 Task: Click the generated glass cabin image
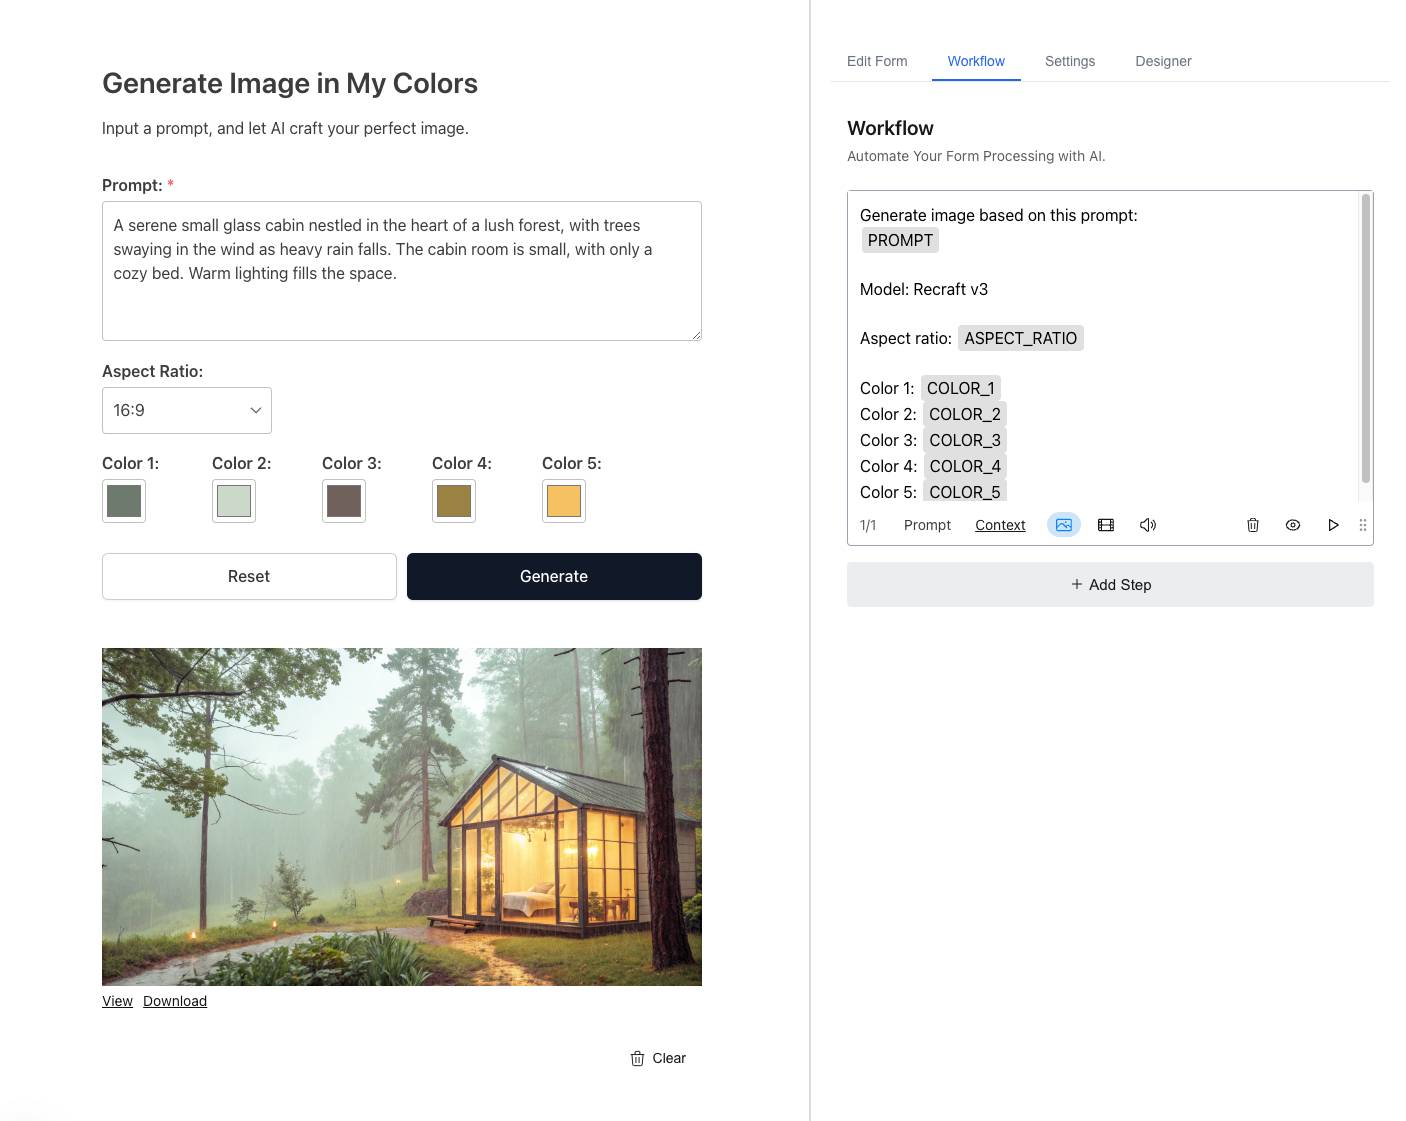(402, 817)
